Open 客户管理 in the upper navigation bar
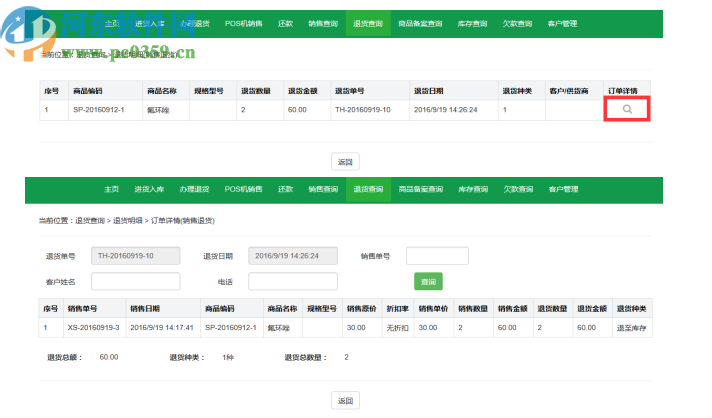 [562, 24]
